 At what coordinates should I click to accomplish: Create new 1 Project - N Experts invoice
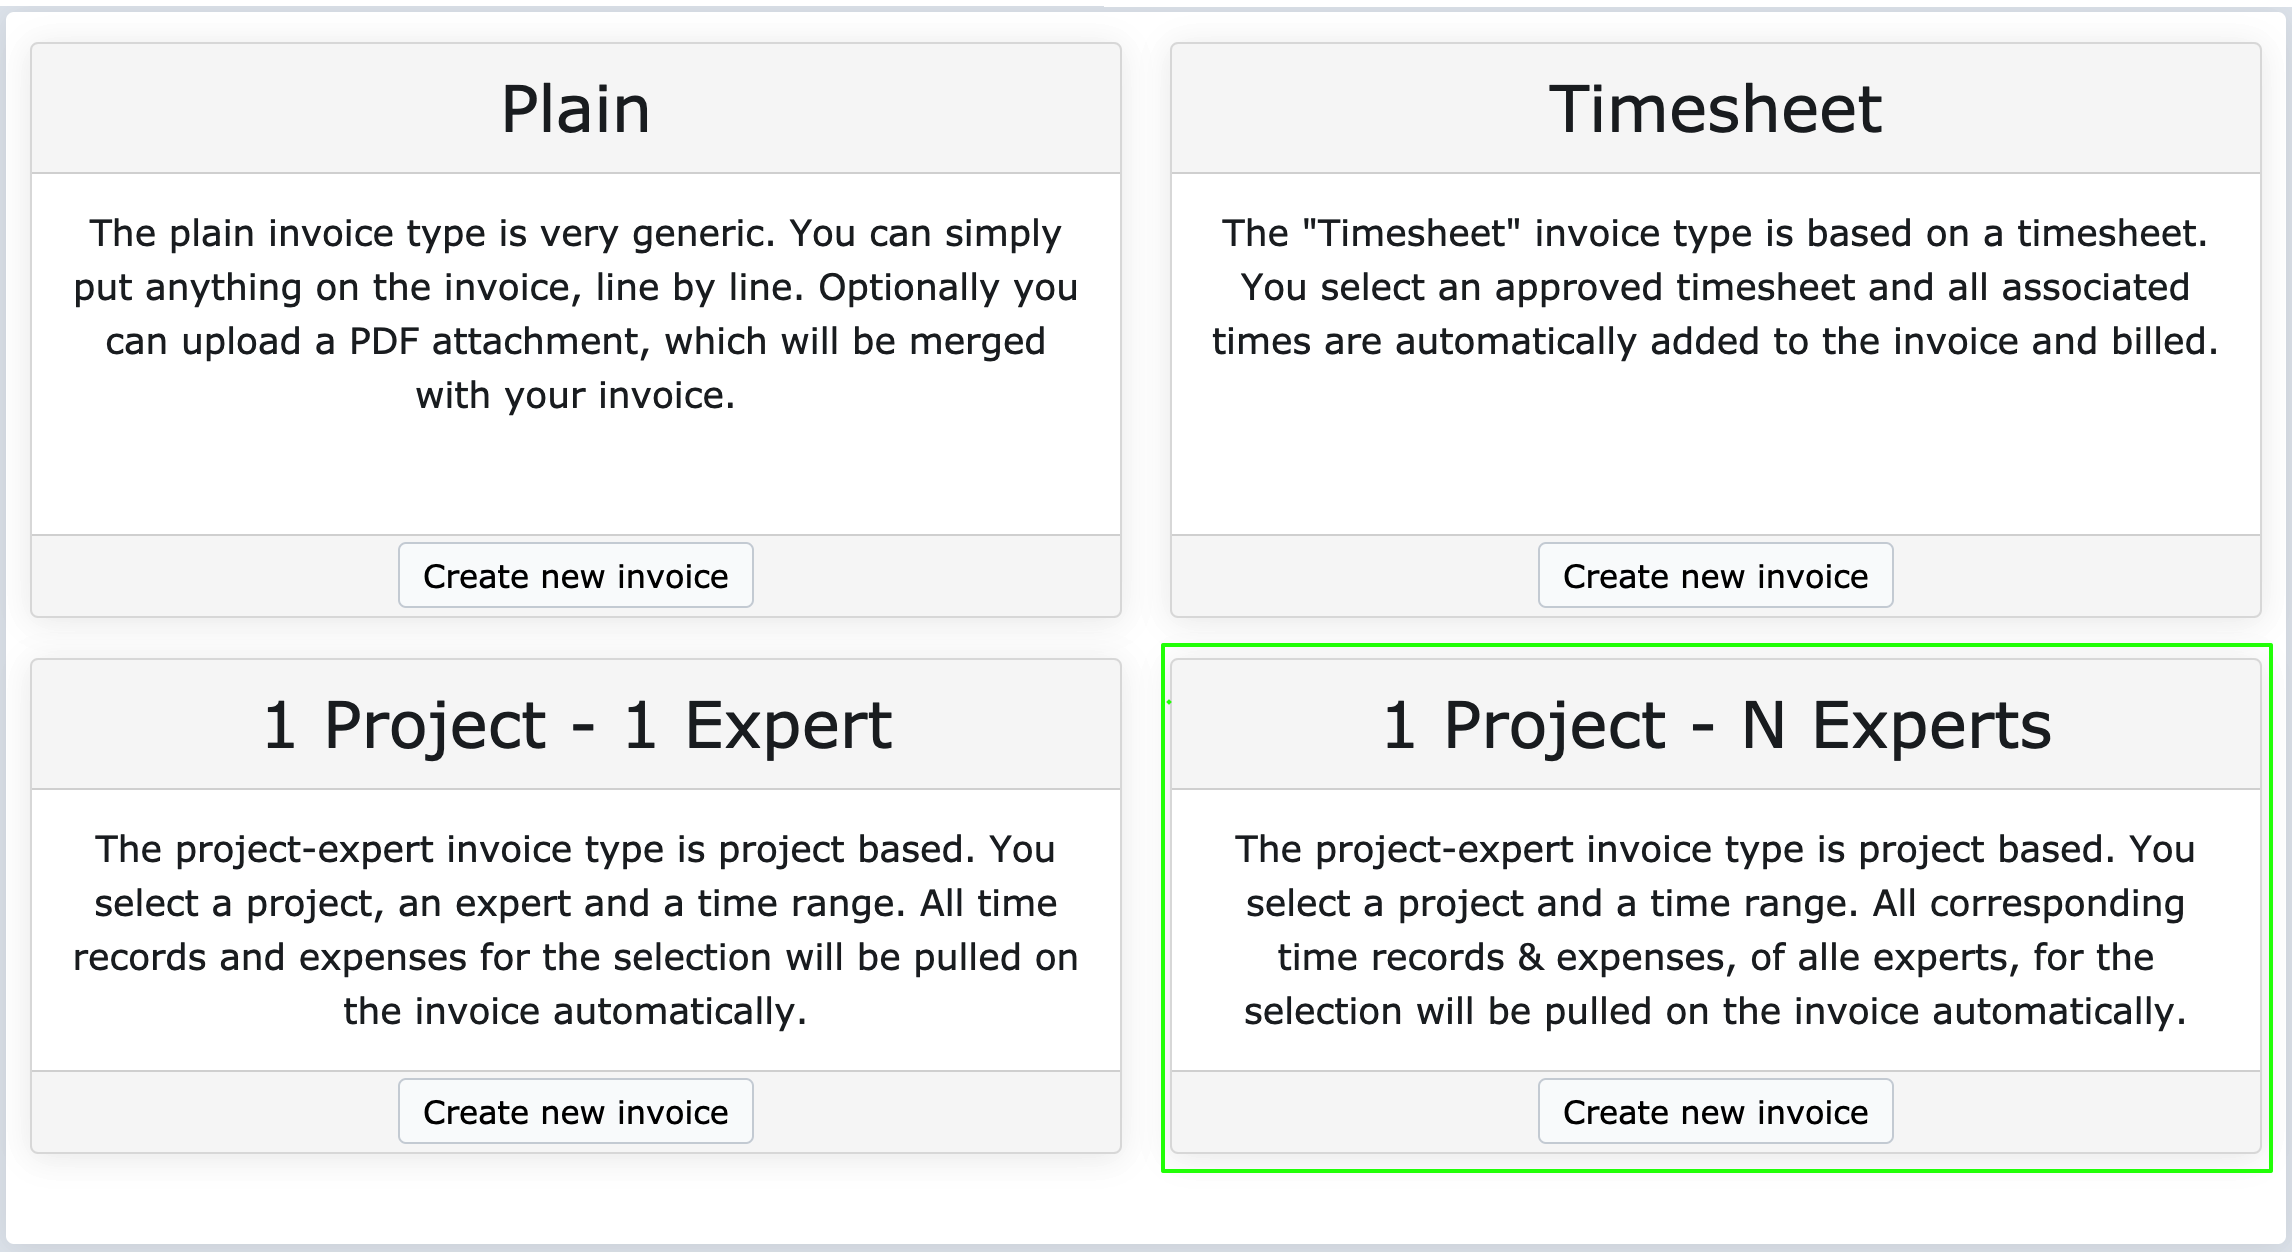coord(1715,1112)
